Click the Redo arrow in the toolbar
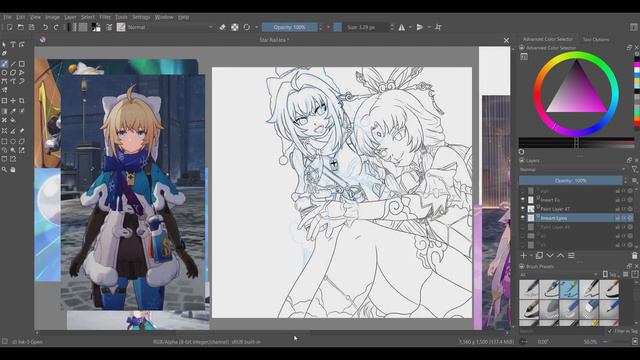 point(56,27)
